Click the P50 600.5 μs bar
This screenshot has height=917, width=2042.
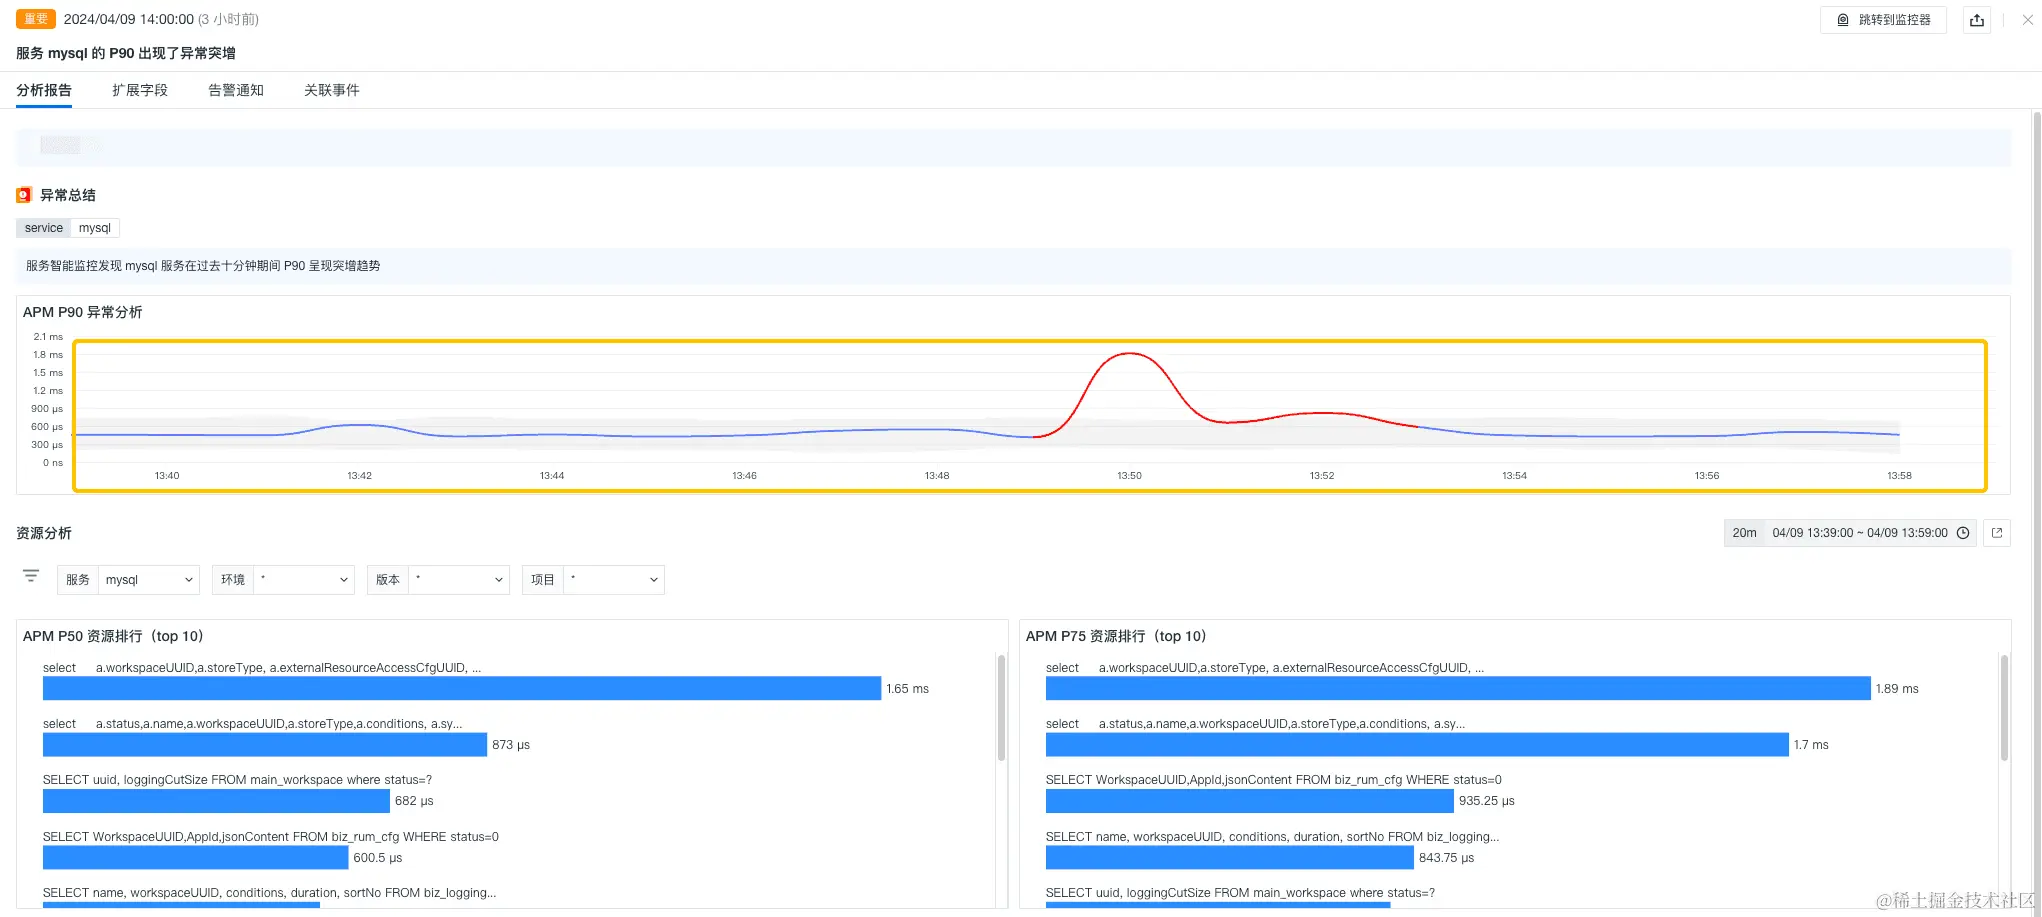pyautogui.click(x=196, y=857)
